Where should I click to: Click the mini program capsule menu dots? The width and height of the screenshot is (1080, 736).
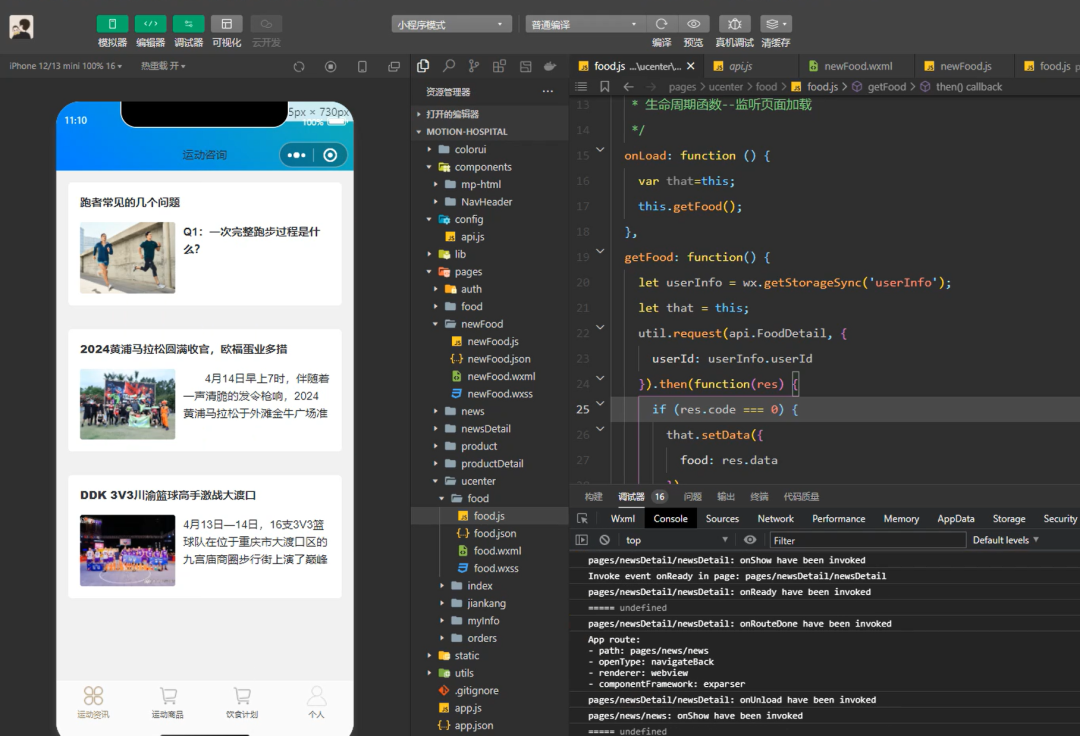coord(296,155)
